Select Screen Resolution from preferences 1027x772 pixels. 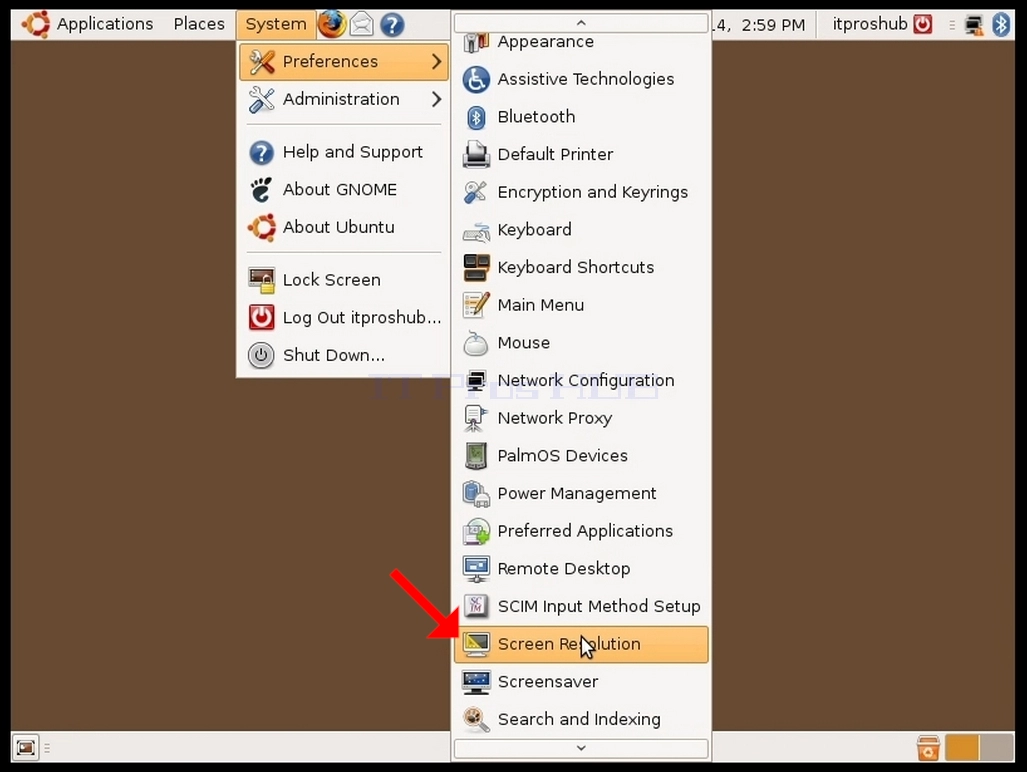(x=581, y=644)
